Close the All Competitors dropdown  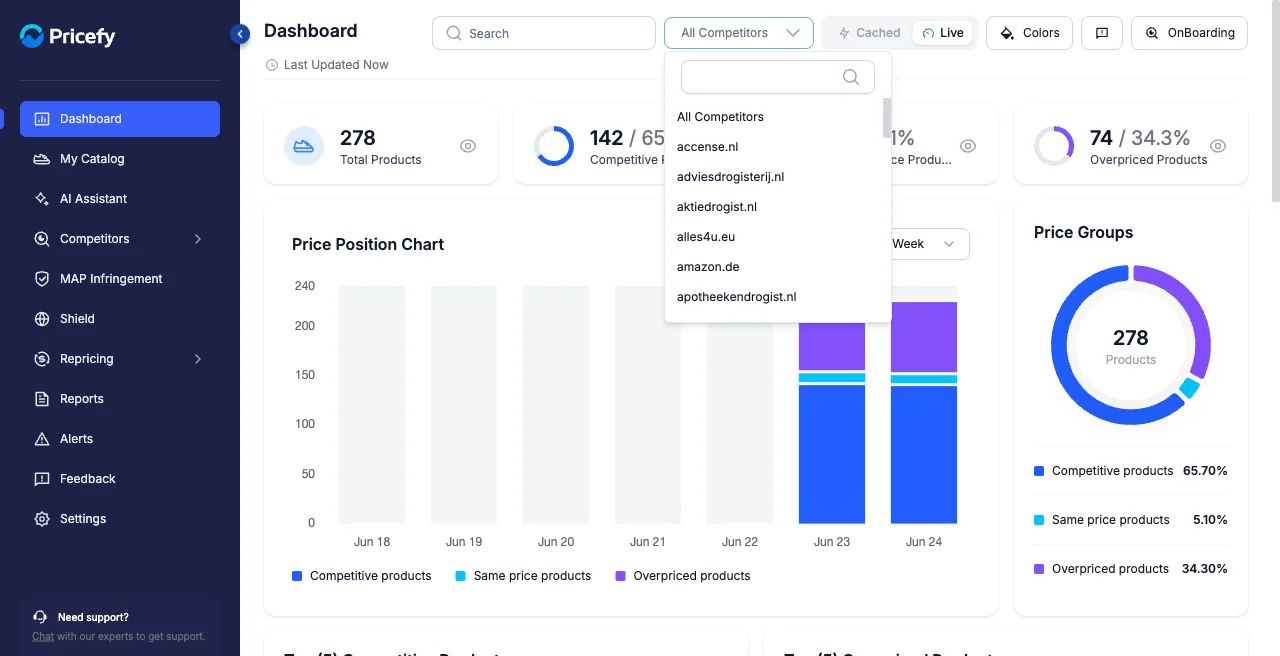point(739,33)
